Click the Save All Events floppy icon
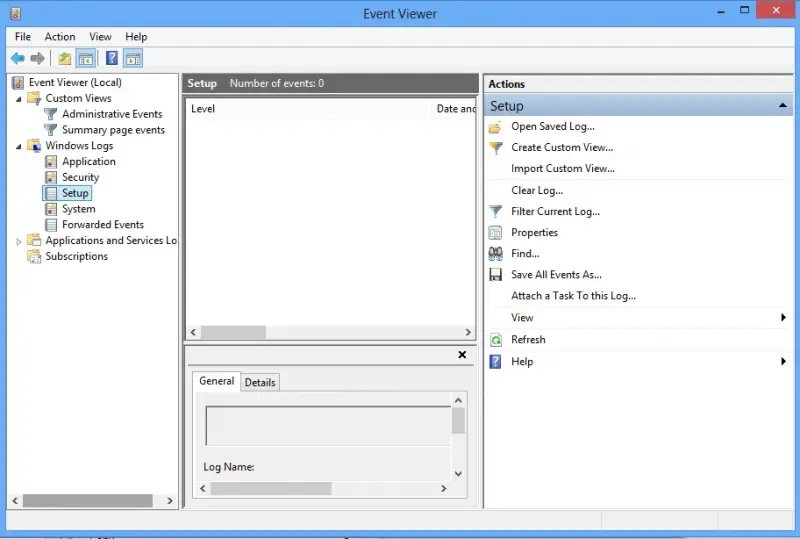800x539 pixels. coord(495,275)
